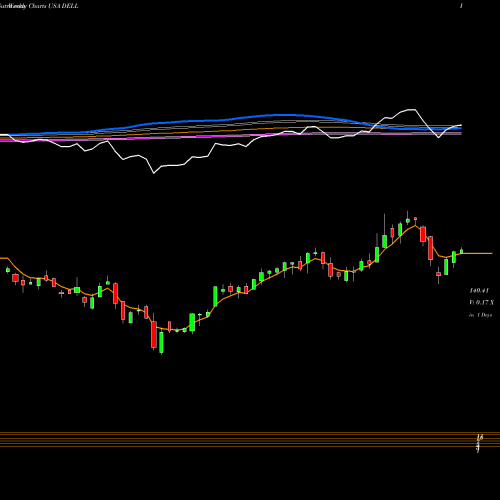Click the lowest trough of the white indicator line
Viewport: 500px width, 500px height.
click(154, 173)
